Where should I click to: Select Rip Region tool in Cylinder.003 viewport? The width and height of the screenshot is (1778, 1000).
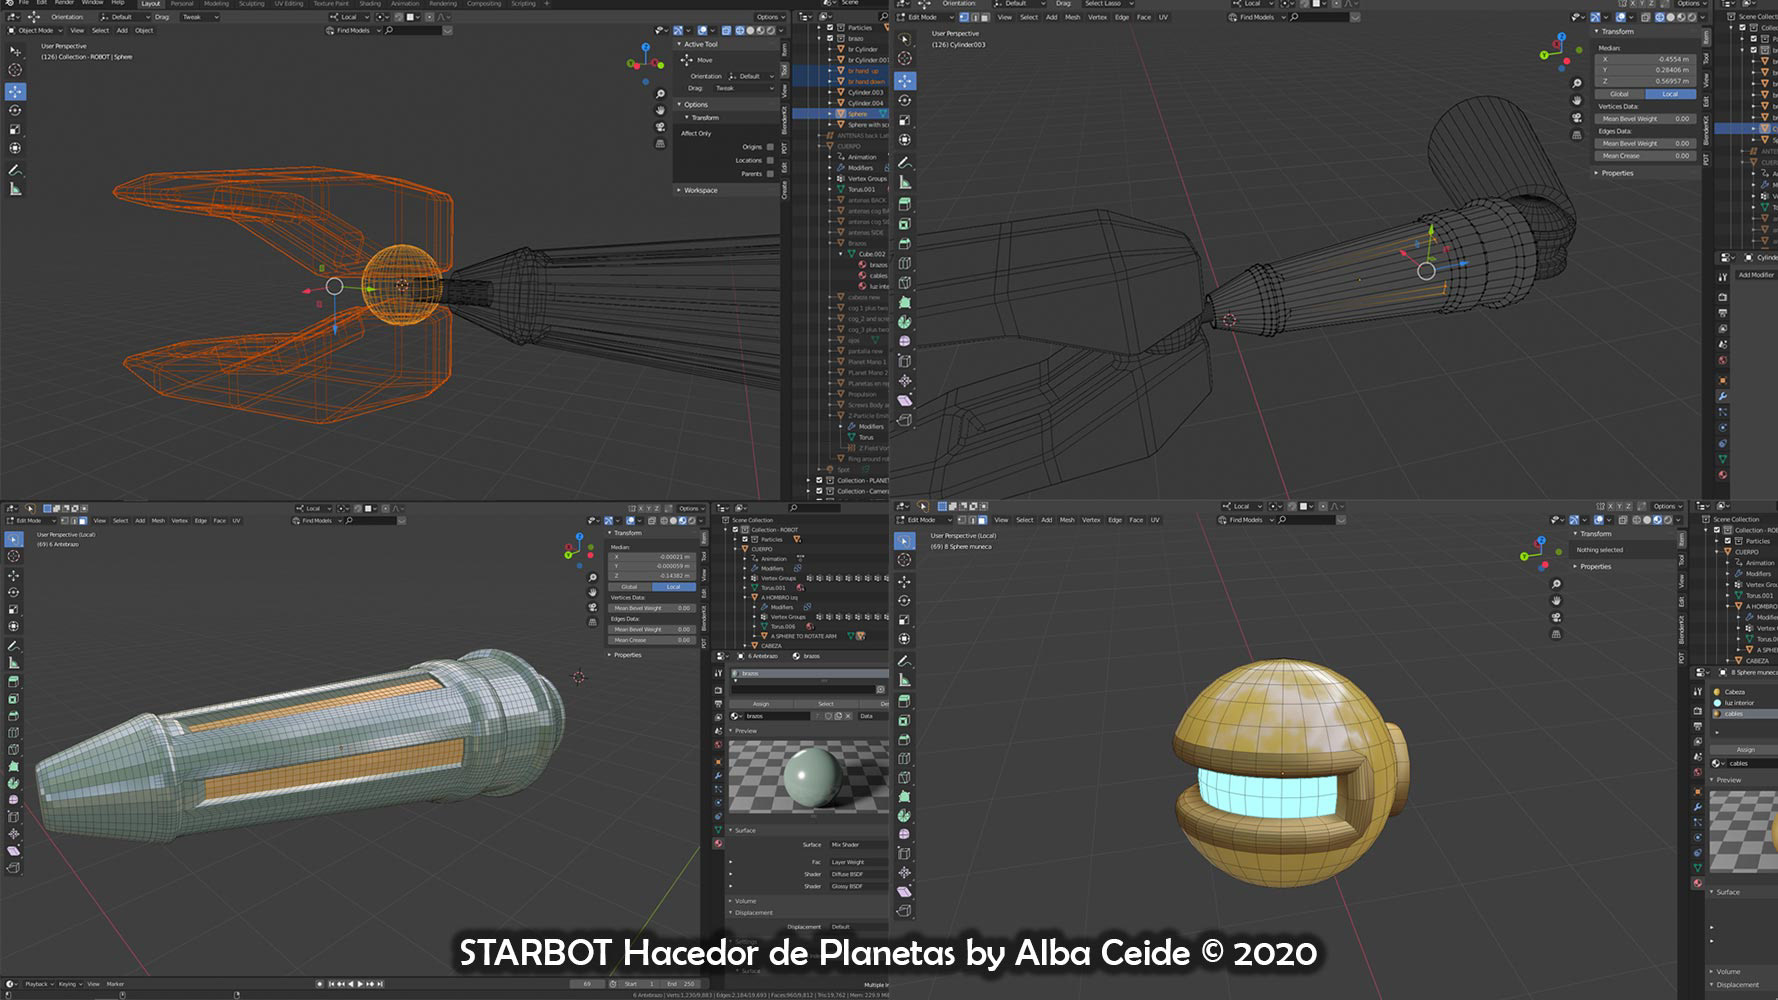click(905, 420)
